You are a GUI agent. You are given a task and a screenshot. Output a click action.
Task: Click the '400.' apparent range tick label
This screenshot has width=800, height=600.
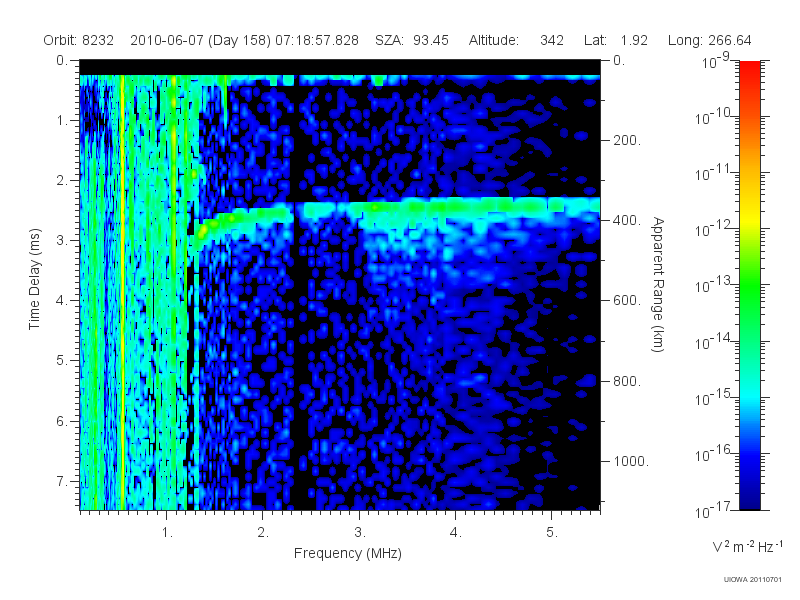click(x=627, y=220)
